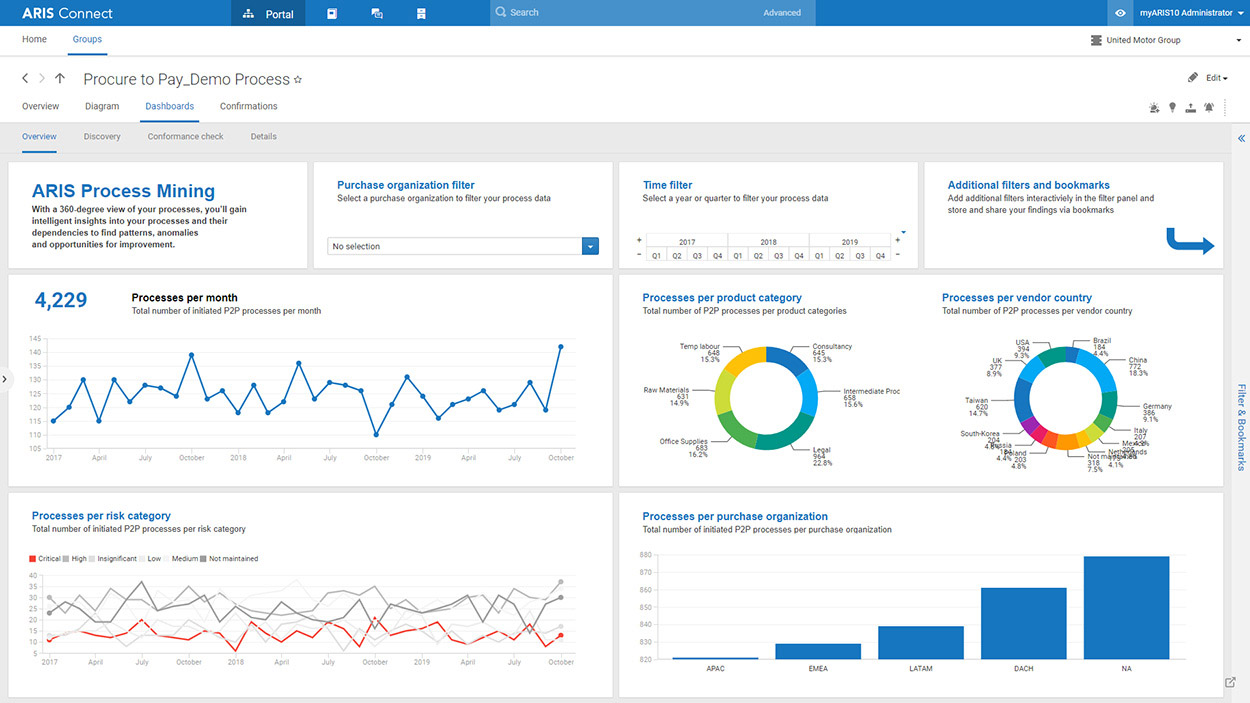Image resolution: width=1250 pixels, height=703 pixels.
Task: Open the collaboration chat icon in top bar
Action: [377, 13]
